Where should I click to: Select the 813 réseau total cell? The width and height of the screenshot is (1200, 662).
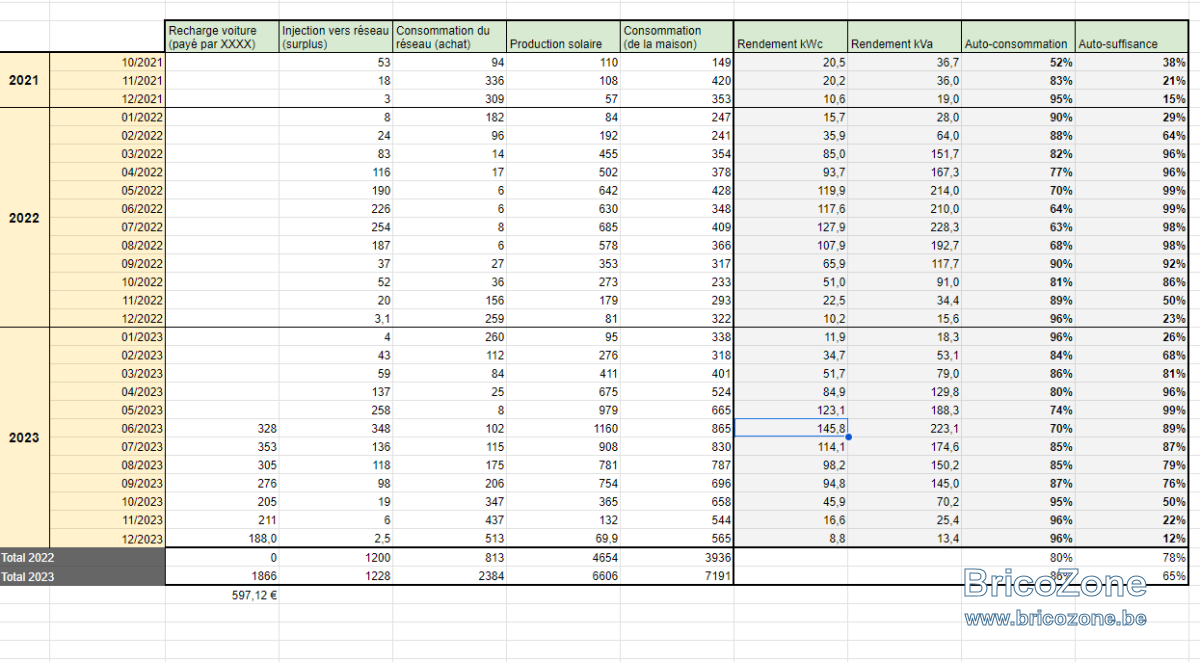(450, 557)
